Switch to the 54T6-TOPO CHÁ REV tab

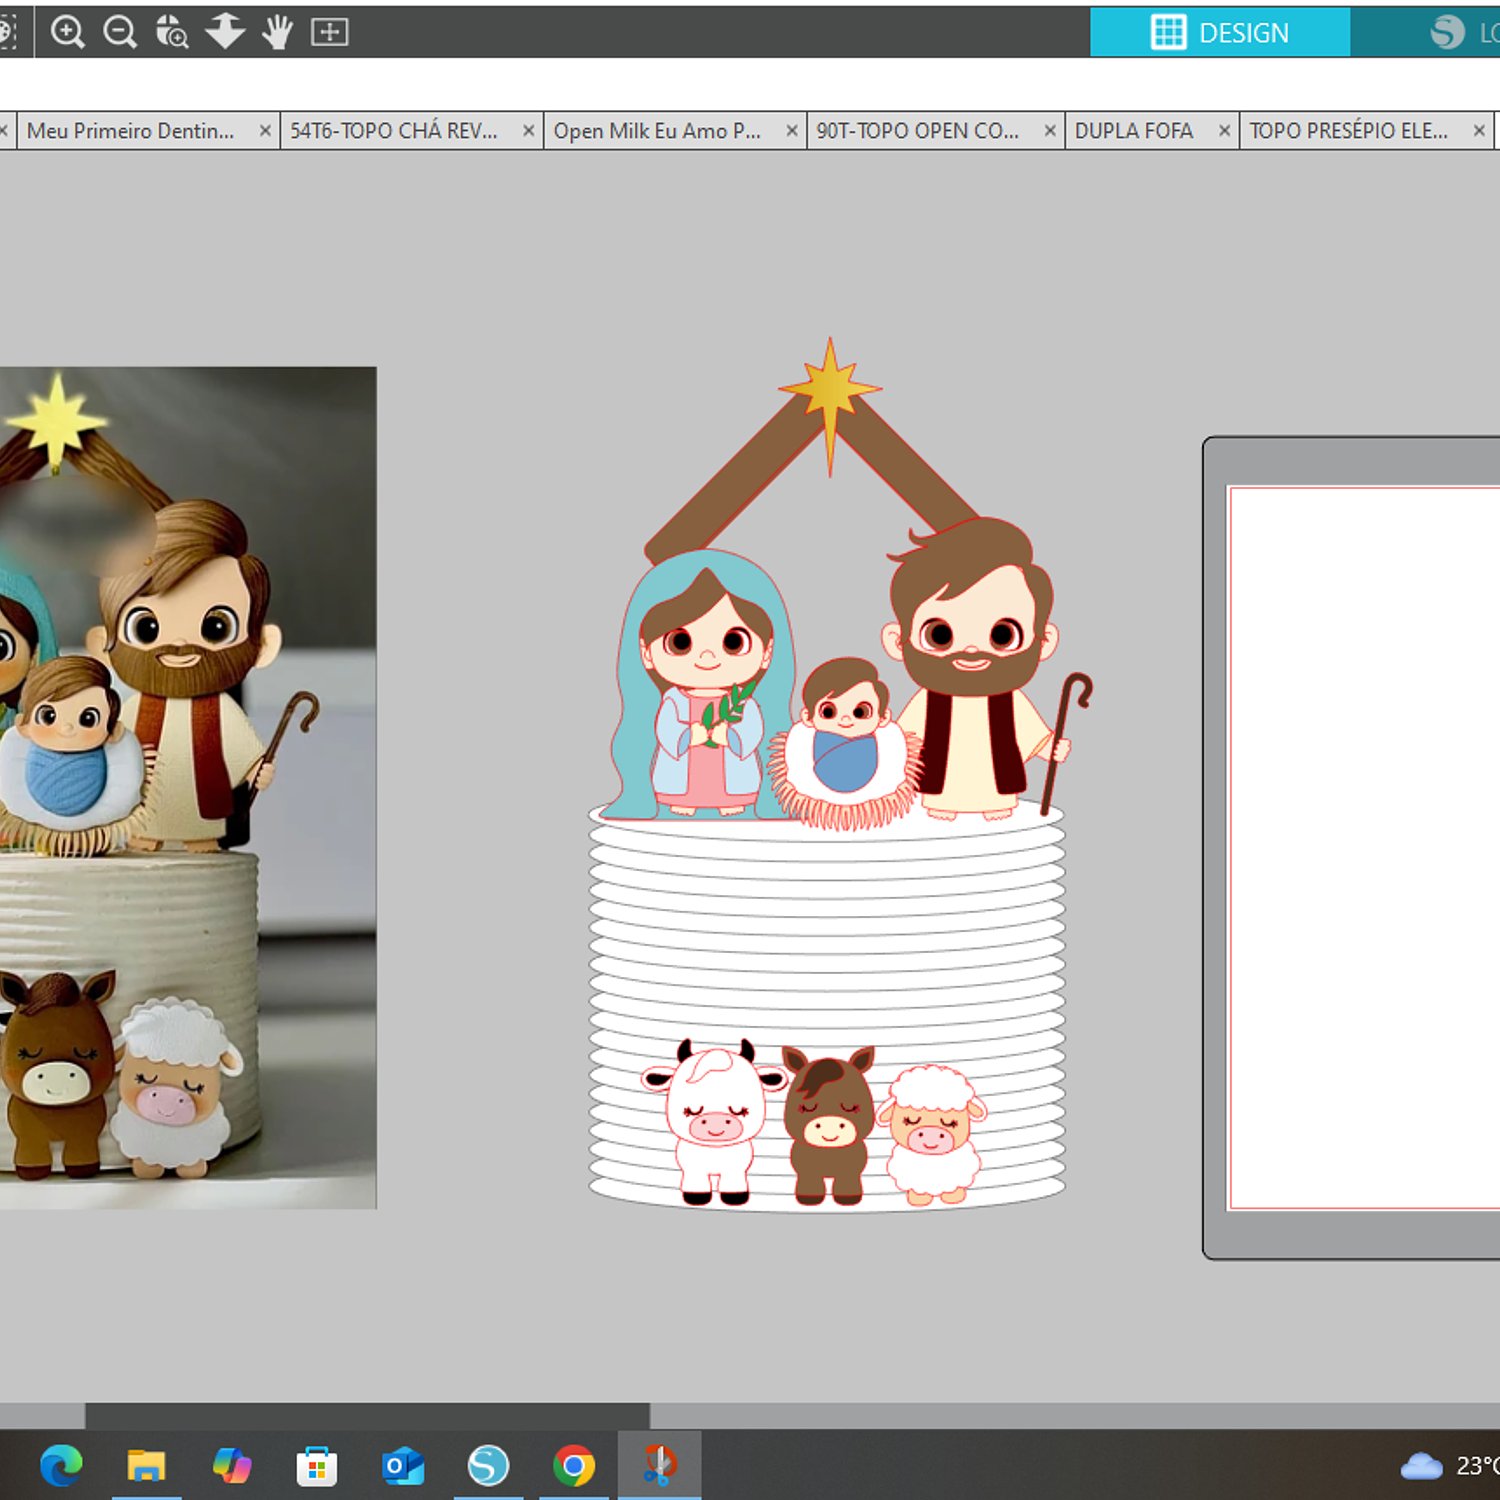click(393, 131)
